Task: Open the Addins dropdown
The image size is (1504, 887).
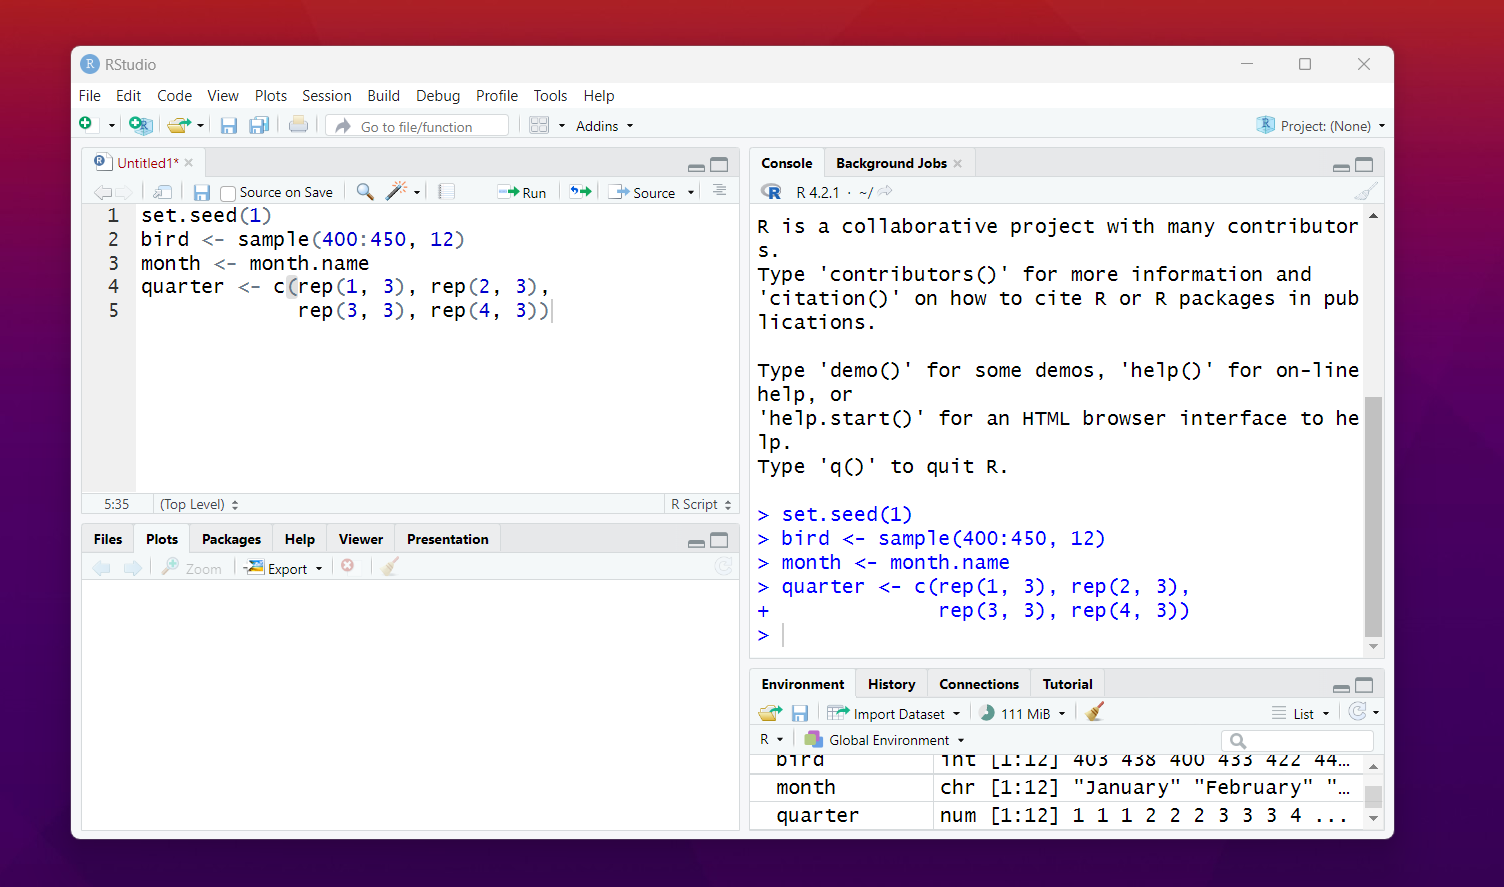Action: point(604,126)
